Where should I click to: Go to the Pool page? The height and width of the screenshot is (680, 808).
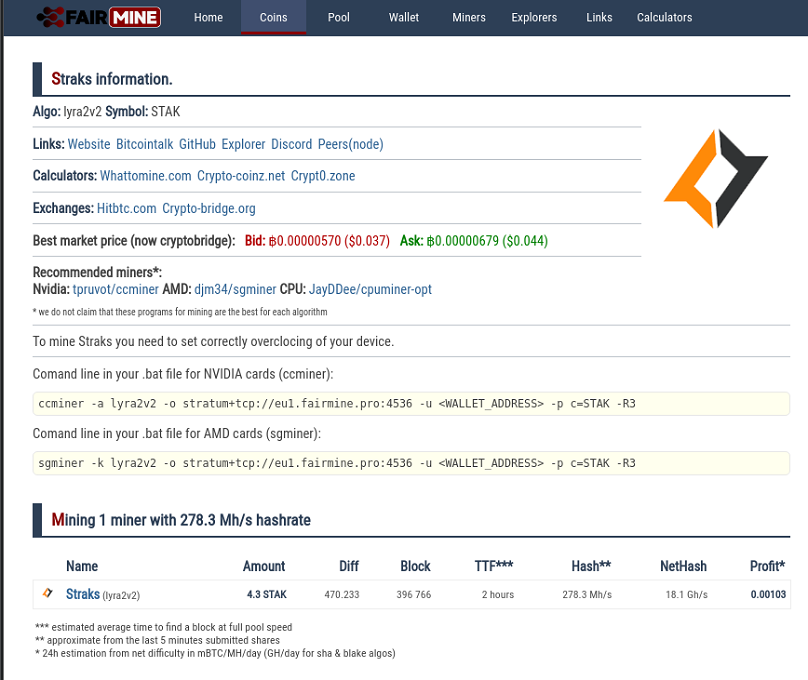tap(339, 18)
